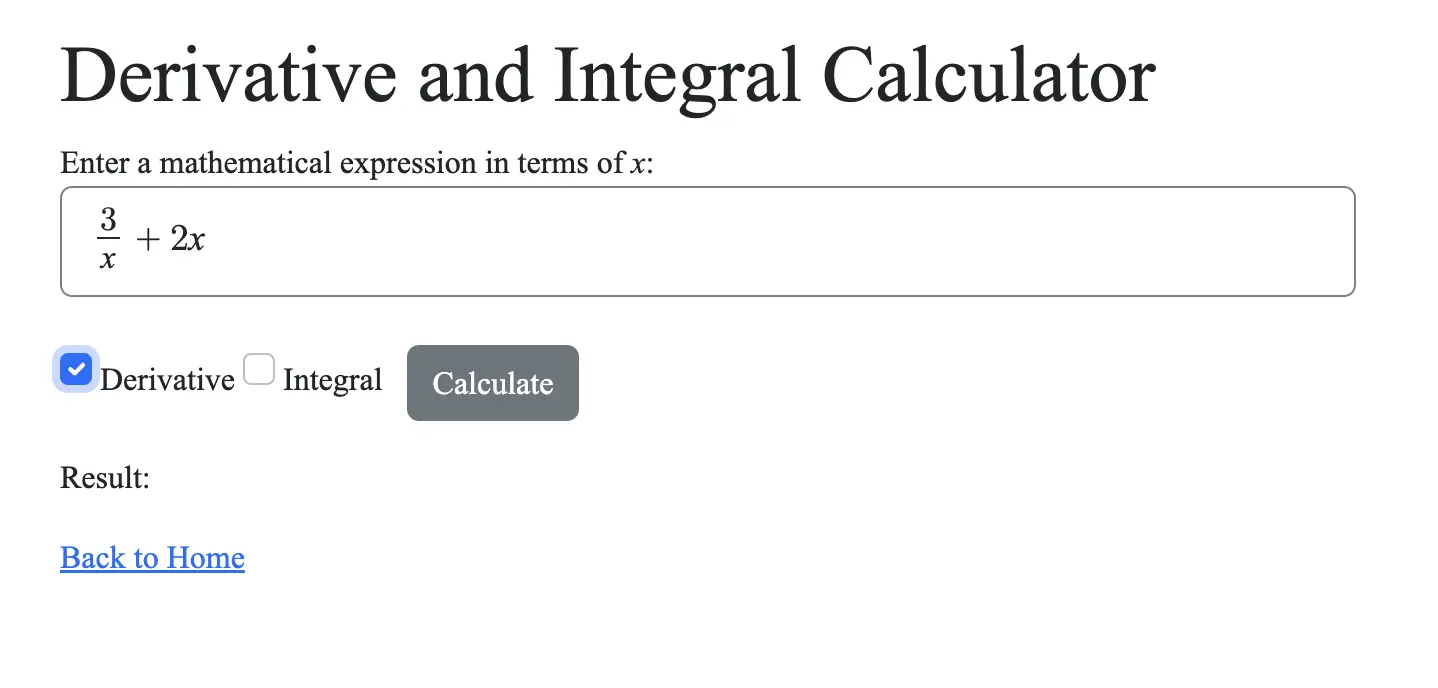This screenshot has height=688, width=1438.
Task: Uncheck the Derivative checkbox
Action: point(76,369)
